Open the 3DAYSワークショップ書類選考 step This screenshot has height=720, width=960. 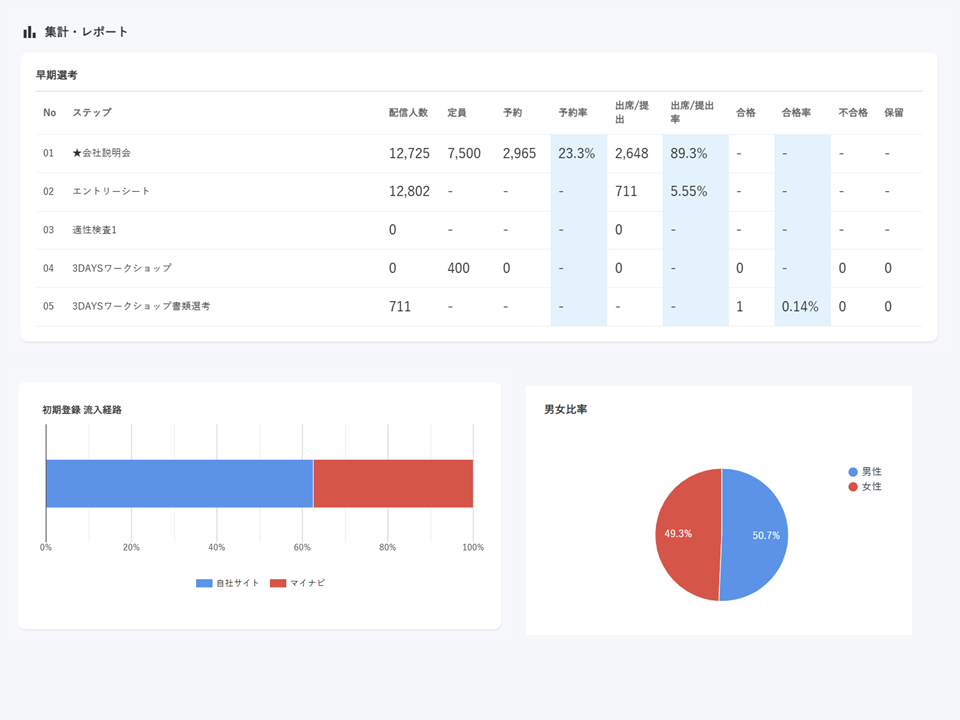point(141,307)
